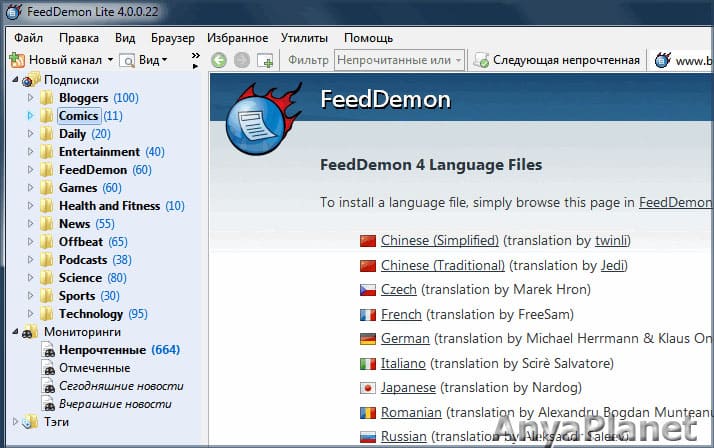Image resolution: width=714 pixels, height=448 pixels.
Task: Open the Czech language link
Action: coord(398,290)
